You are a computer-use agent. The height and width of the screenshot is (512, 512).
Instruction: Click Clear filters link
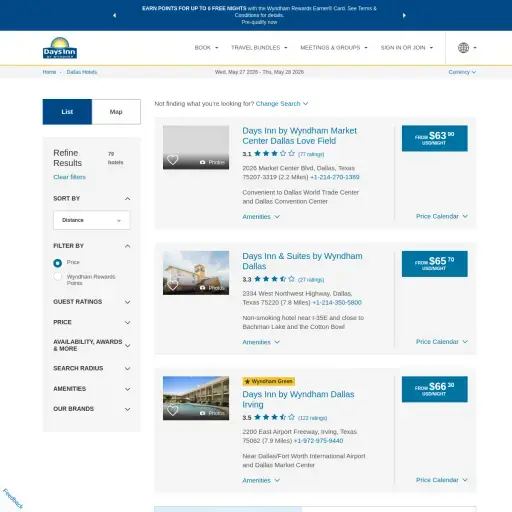69,177
